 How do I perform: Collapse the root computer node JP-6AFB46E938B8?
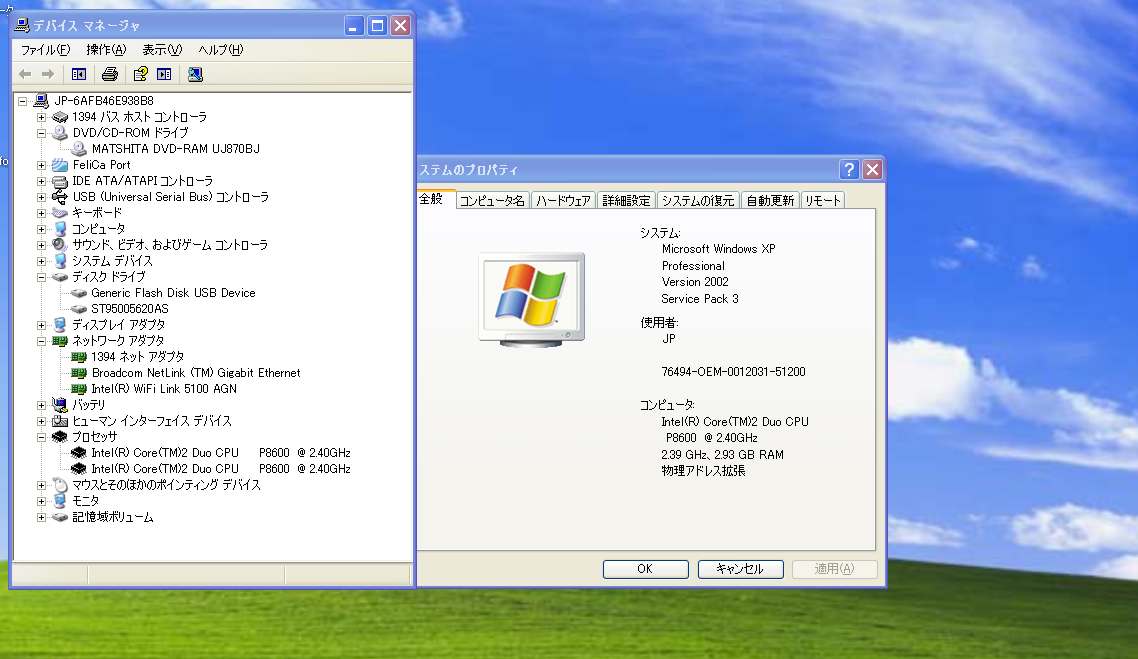(x=22, y=101)
